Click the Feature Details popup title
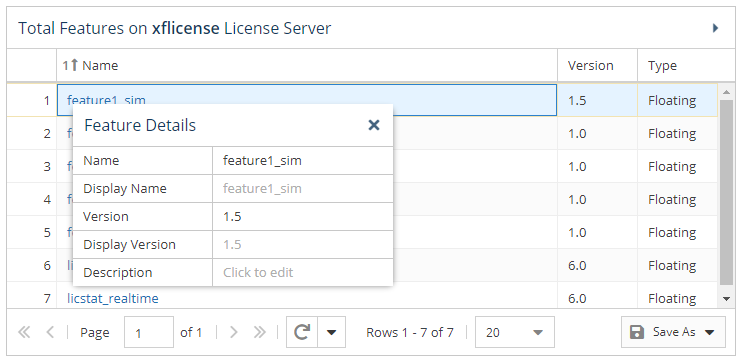 coord(140,125)
